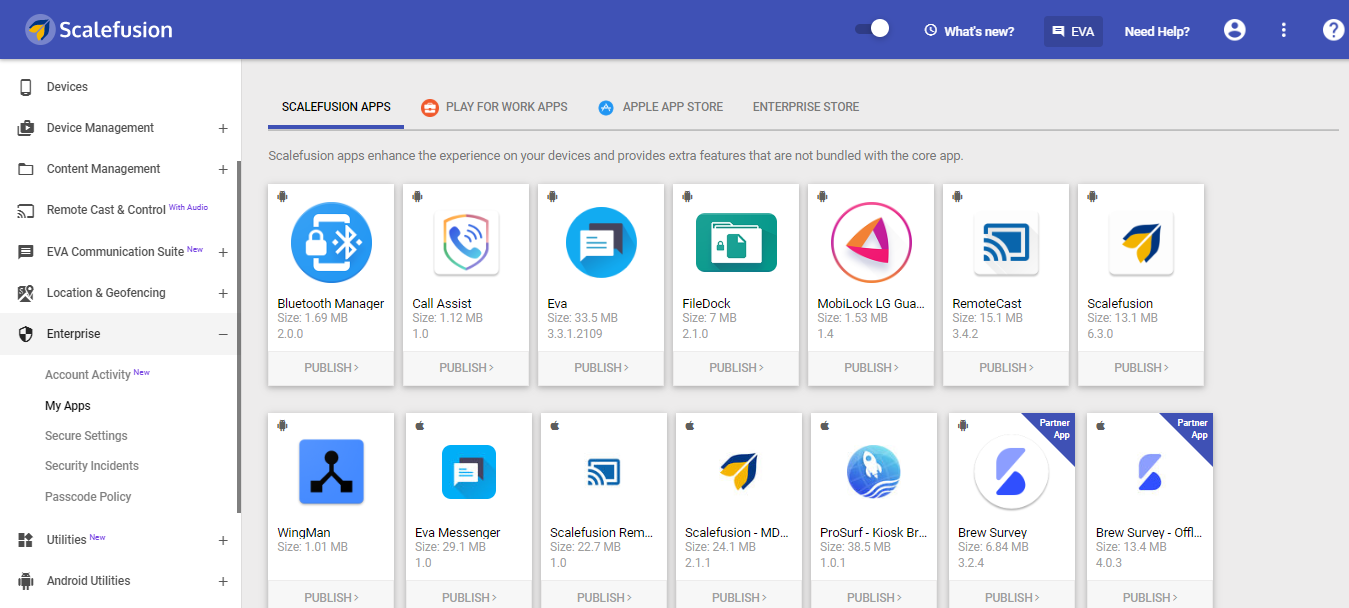
Task: Click the Enterprise shield icon in sidebar
Action: click(x=26, y=334)
